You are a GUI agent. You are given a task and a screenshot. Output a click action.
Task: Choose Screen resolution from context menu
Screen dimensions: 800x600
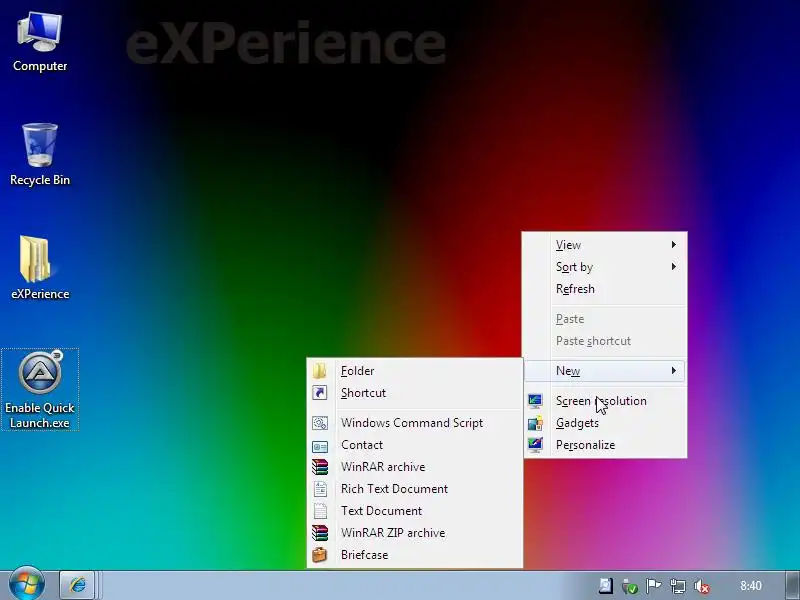(606, 401)
